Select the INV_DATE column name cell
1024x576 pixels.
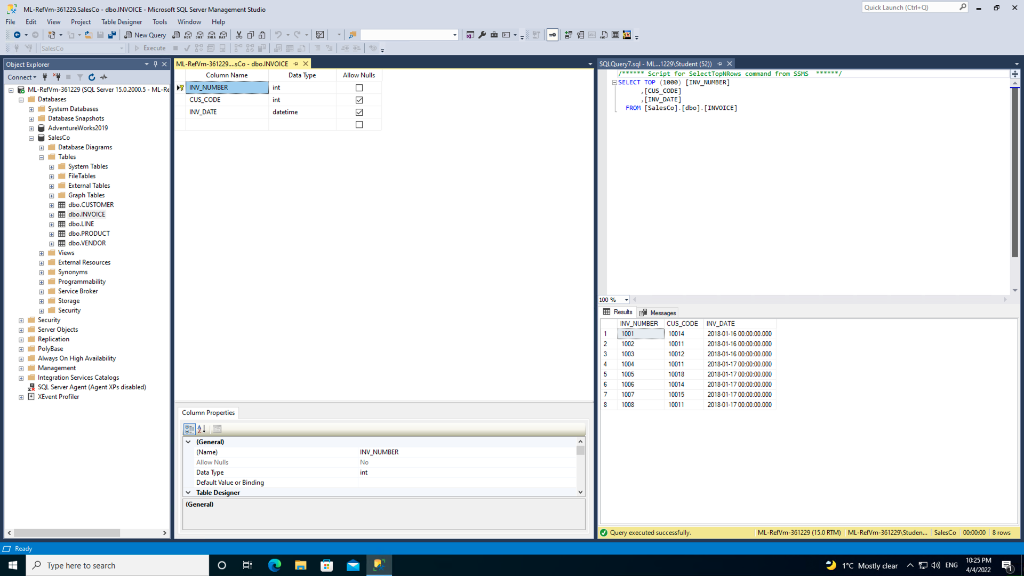coord(227,112)
